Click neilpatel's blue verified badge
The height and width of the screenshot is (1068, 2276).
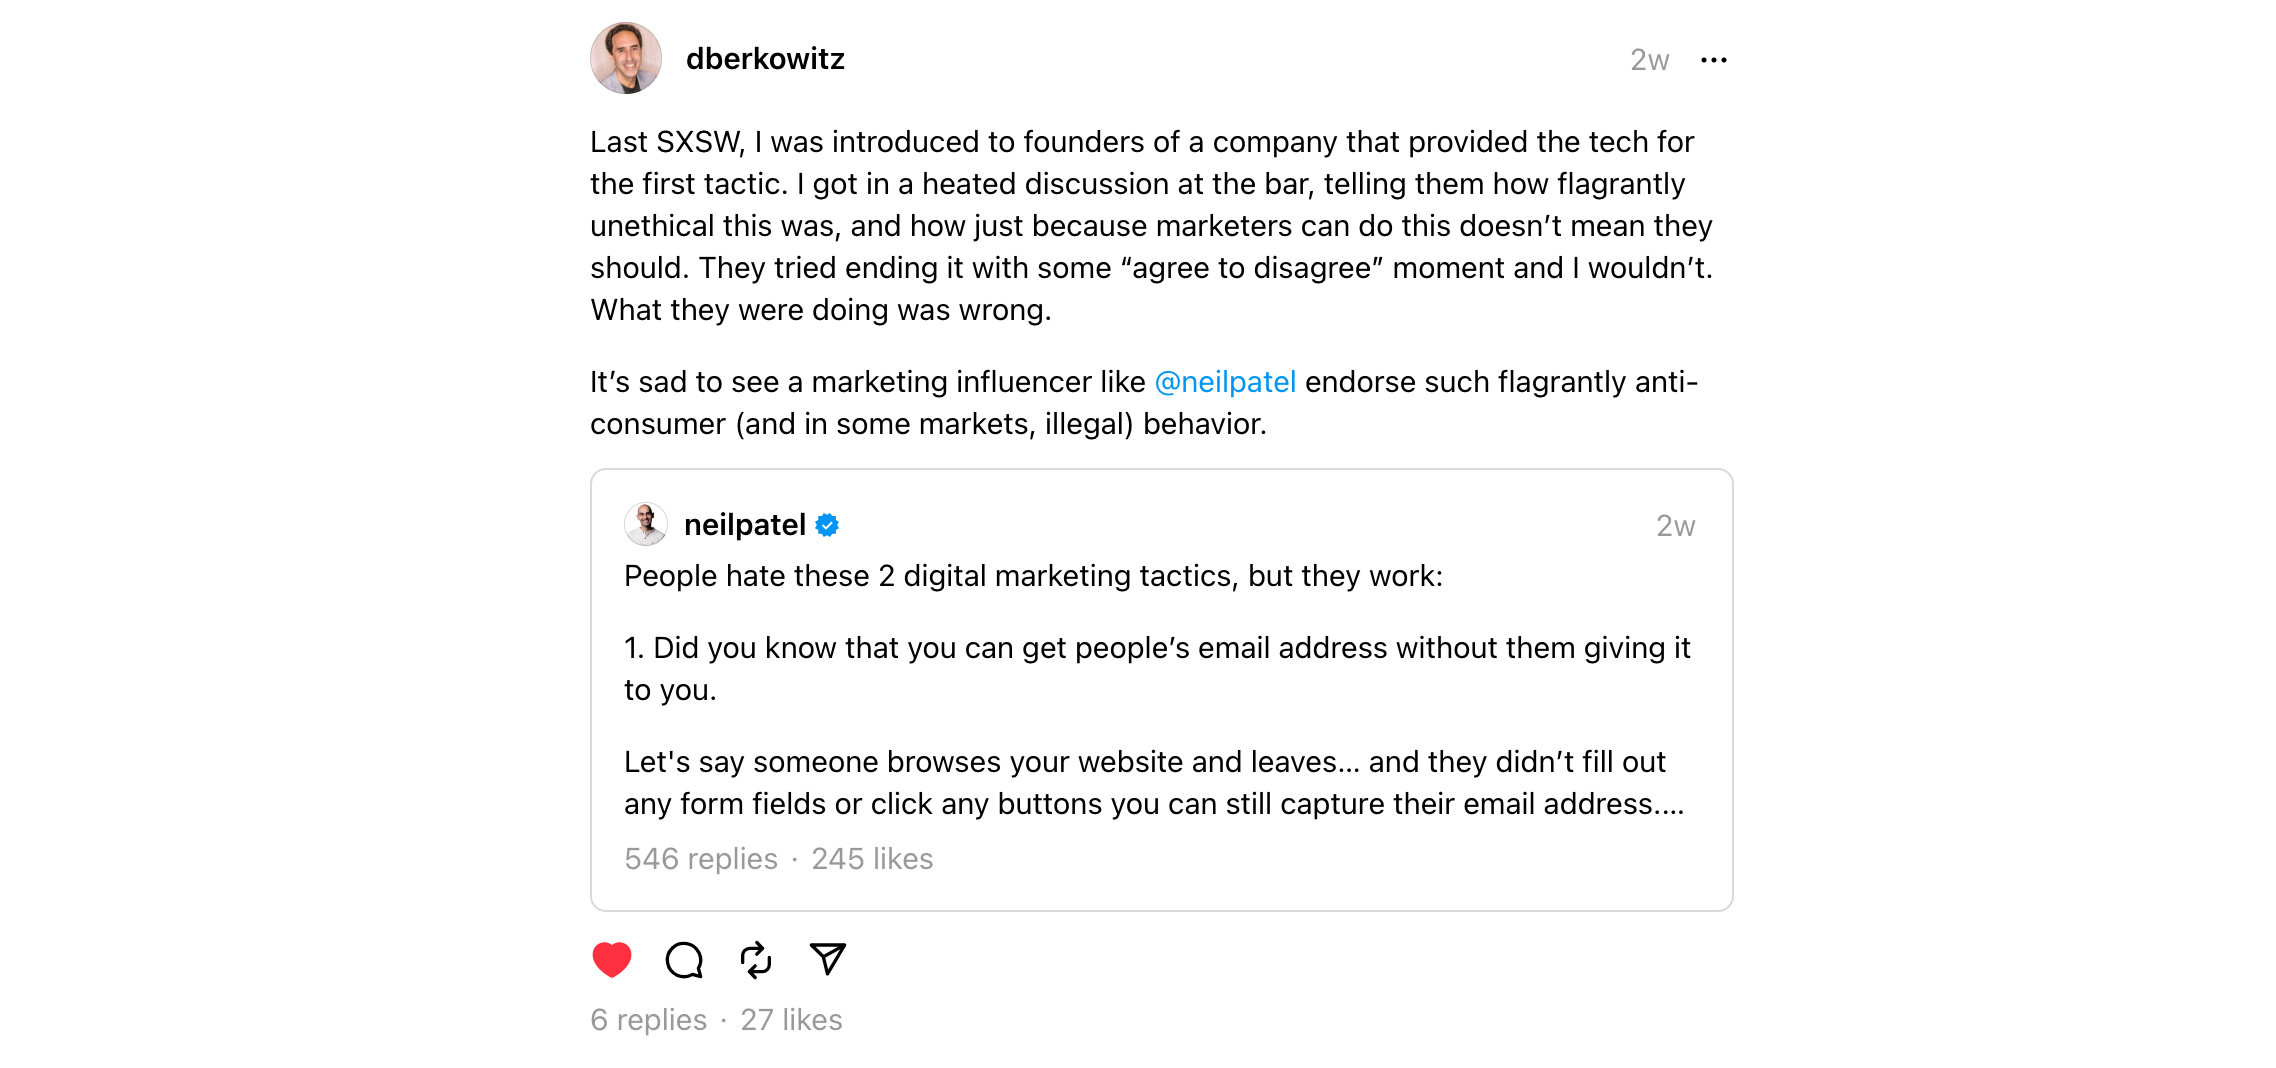[827, 525]
